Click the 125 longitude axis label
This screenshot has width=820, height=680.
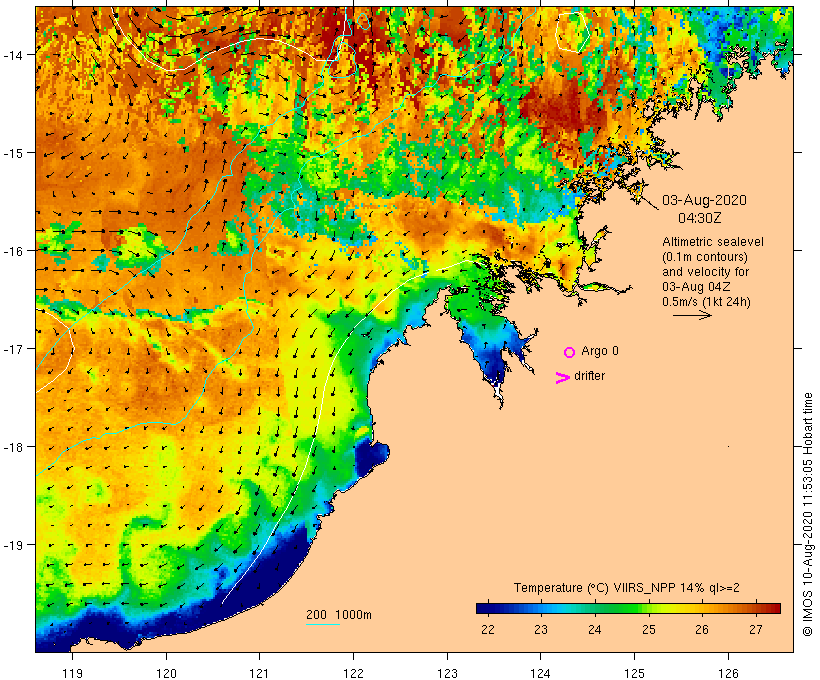click(634, 673)
